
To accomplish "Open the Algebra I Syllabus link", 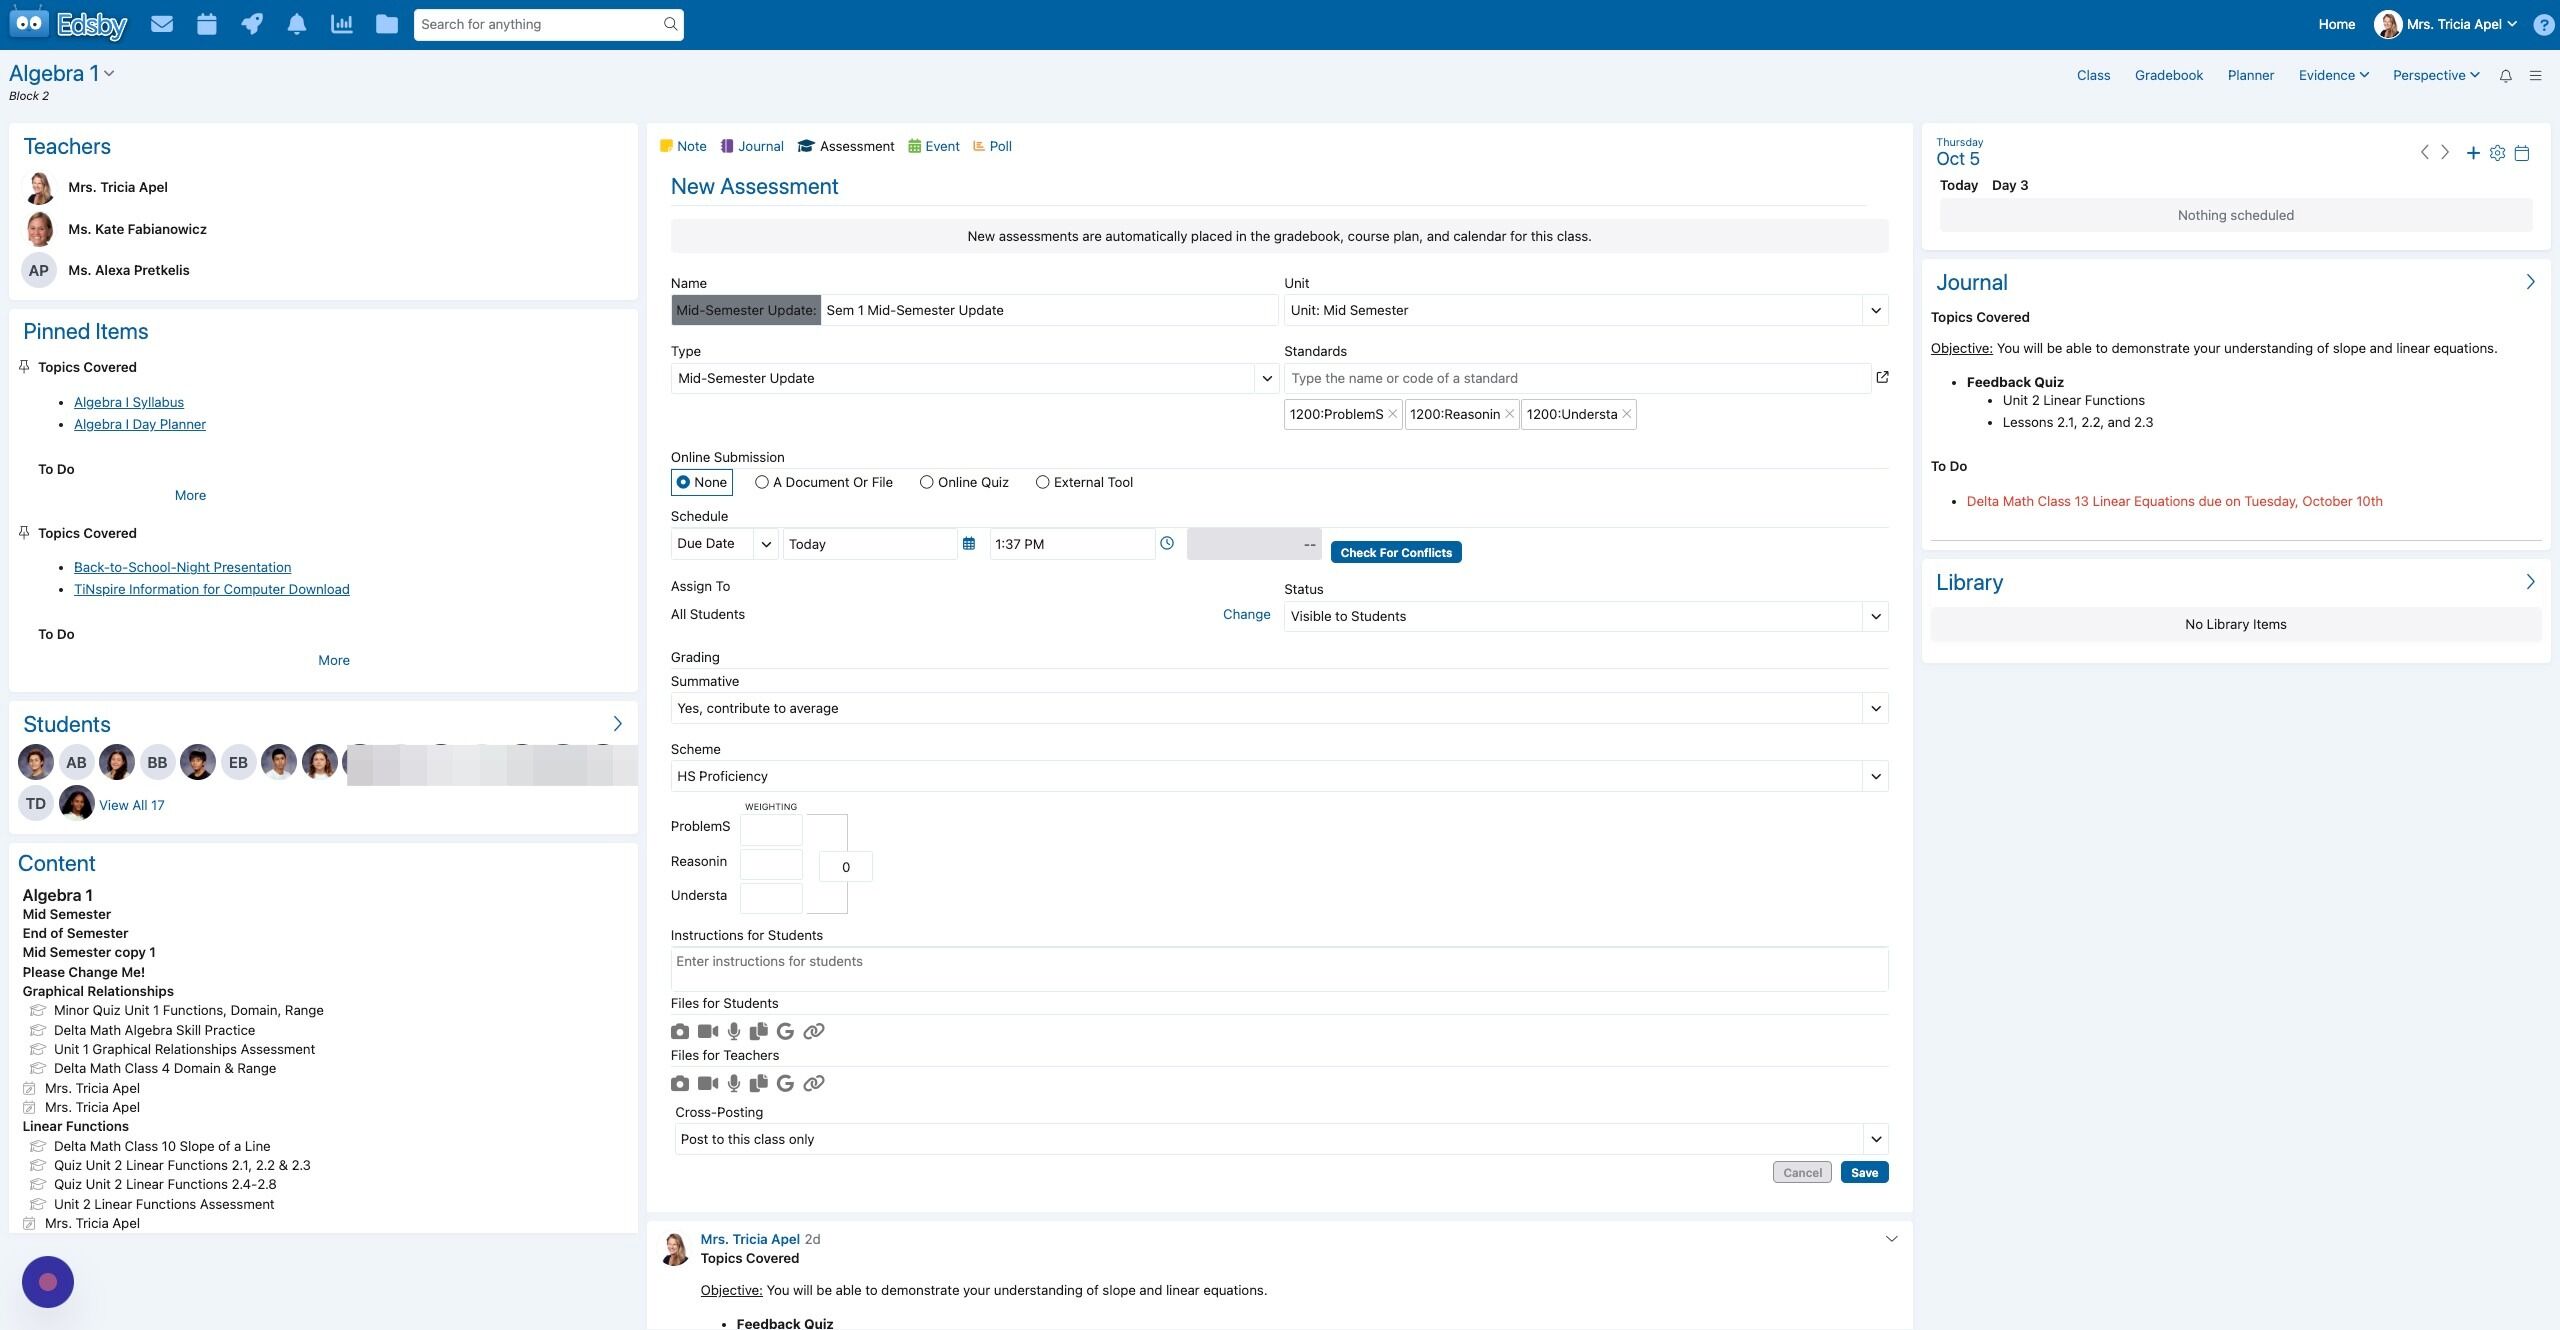I will [x=129, y=402].
